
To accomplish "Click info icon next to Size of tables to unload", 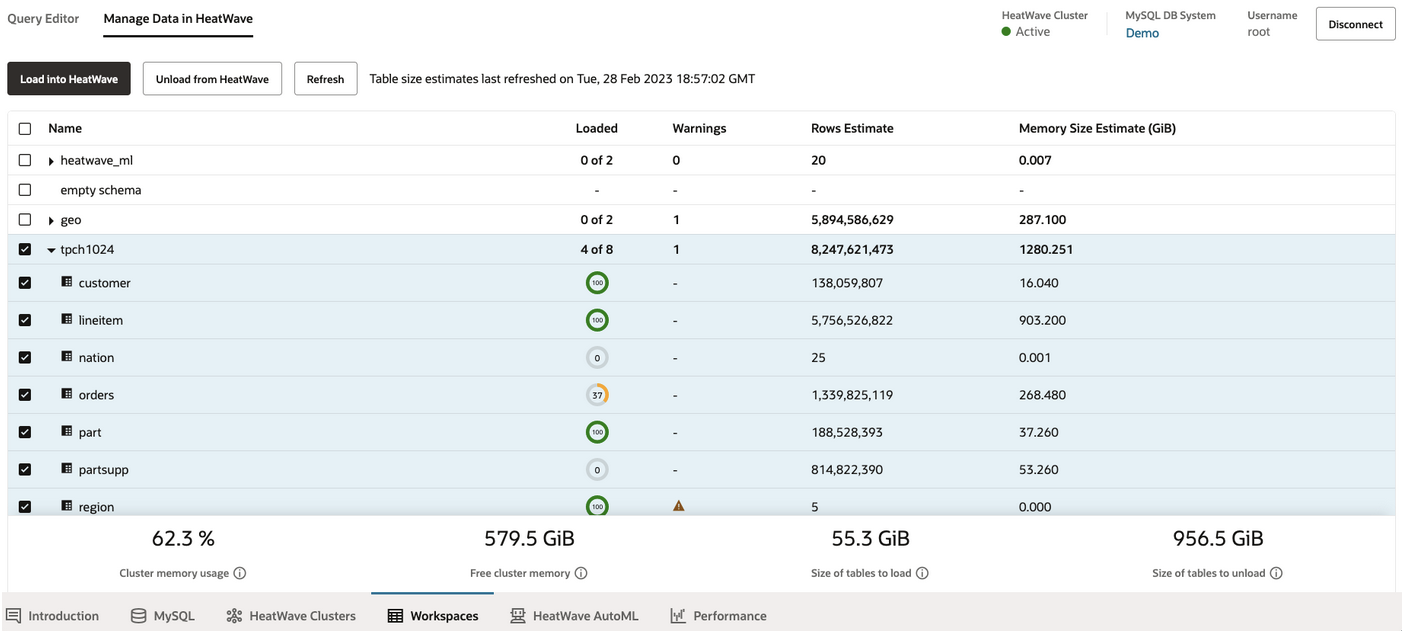I will 1276,573.
